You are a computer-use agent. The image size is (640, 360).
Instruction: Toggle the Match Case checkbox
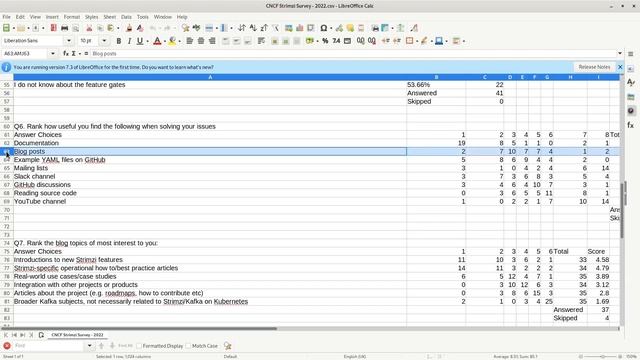[188, 346]
